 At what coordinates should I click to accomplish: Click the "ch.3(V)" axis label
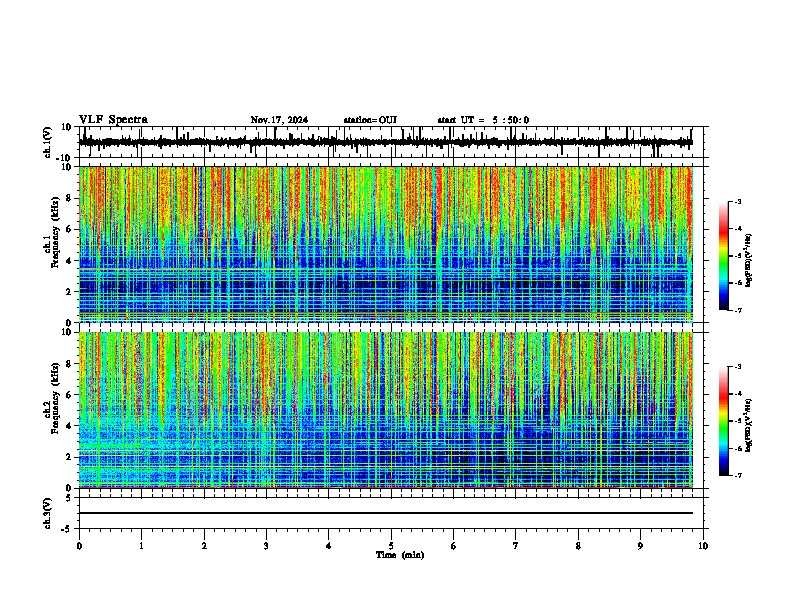(48, 513)
